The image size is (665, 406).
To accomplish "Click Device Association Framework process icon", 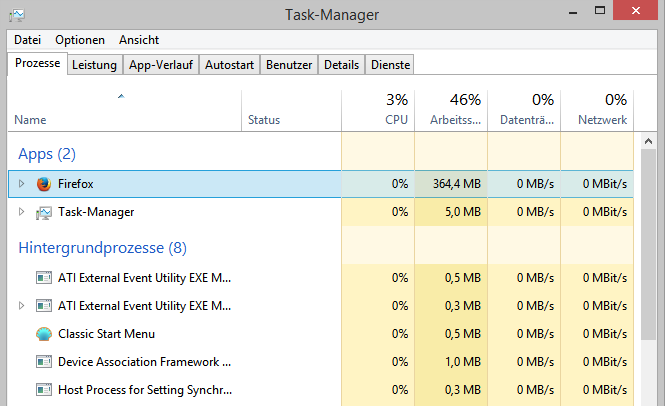I will click(x=43, y=361).
